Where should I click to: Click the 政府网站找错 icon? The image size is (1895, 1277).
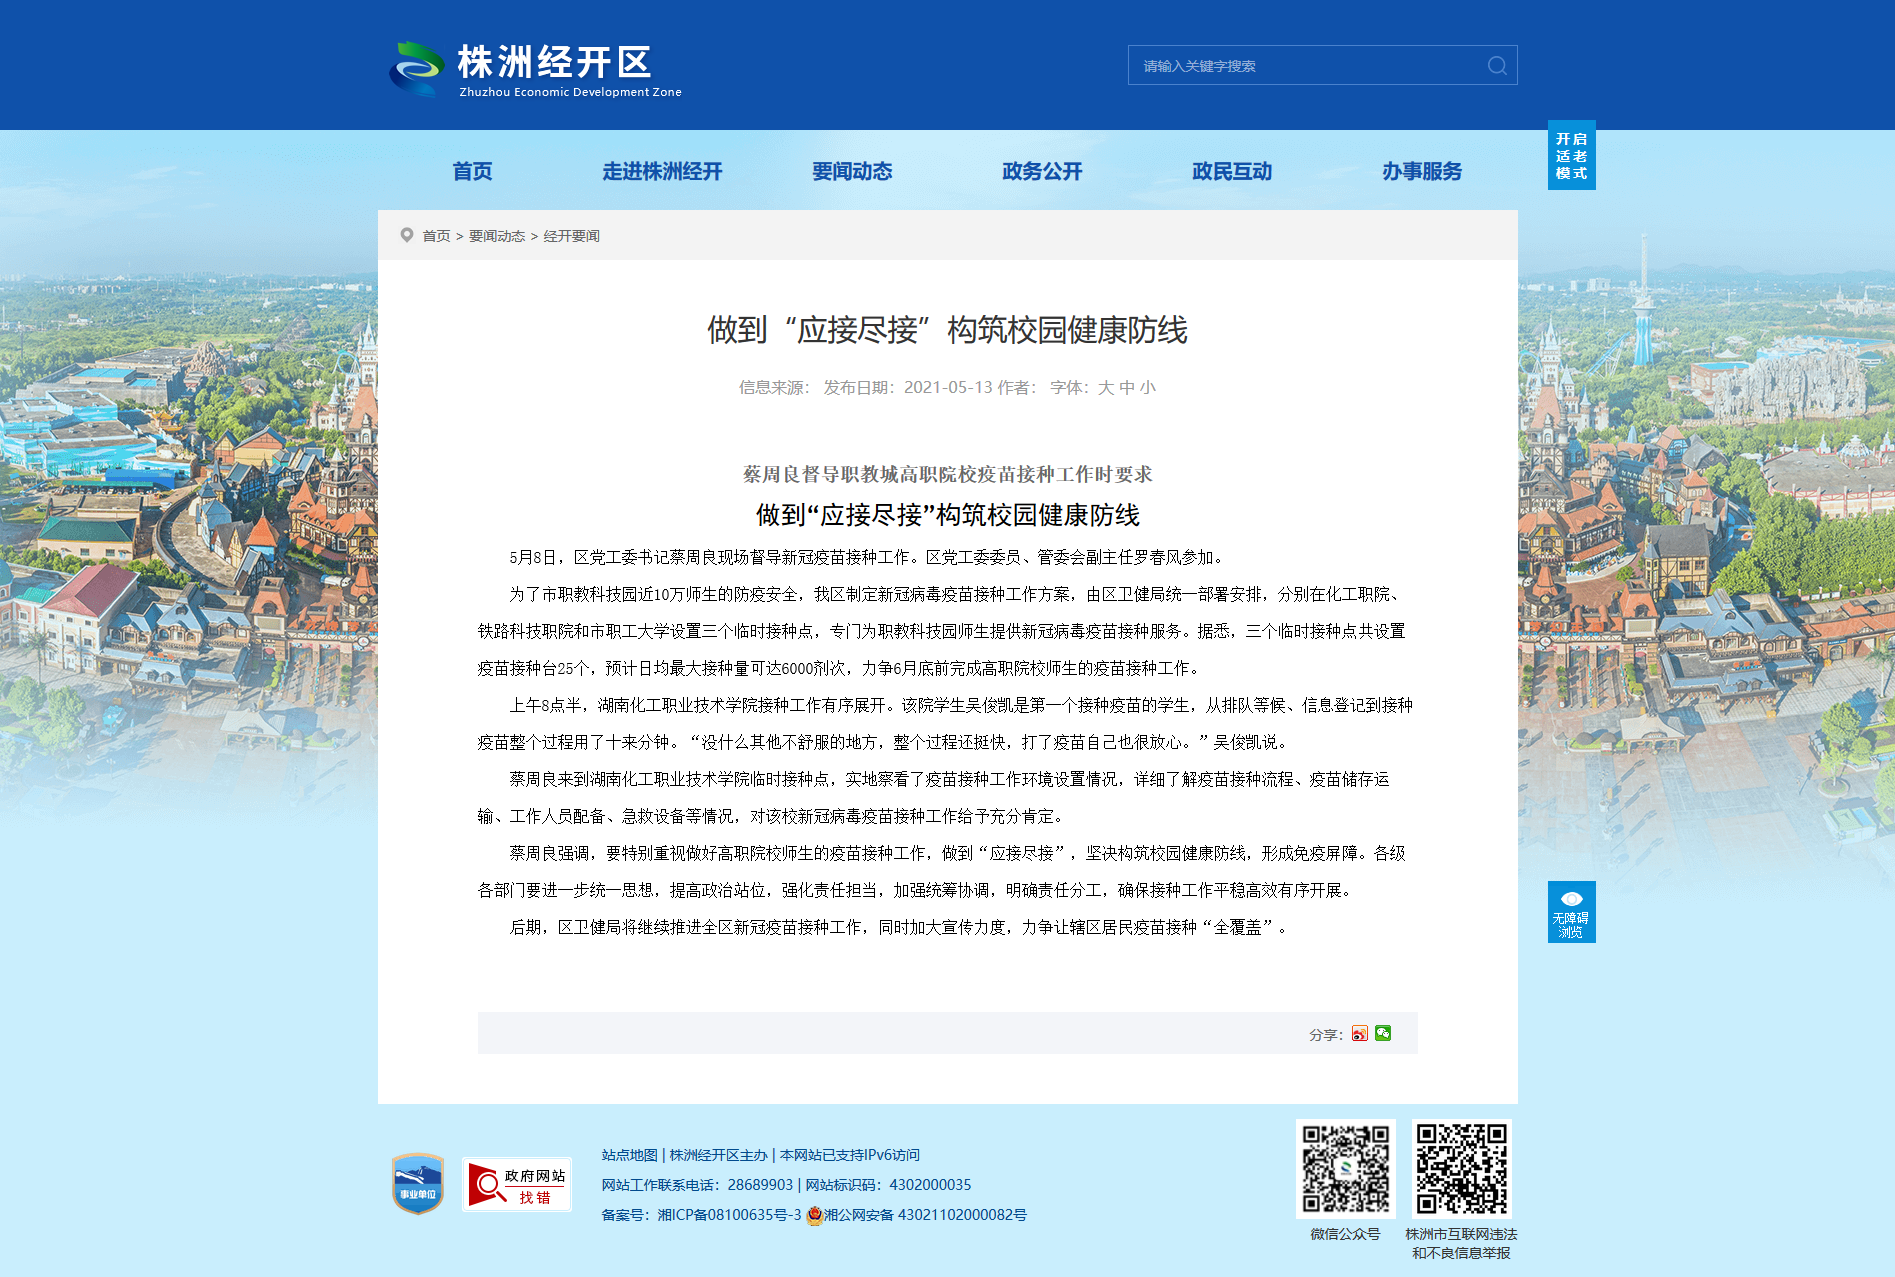pos(517,1185)
